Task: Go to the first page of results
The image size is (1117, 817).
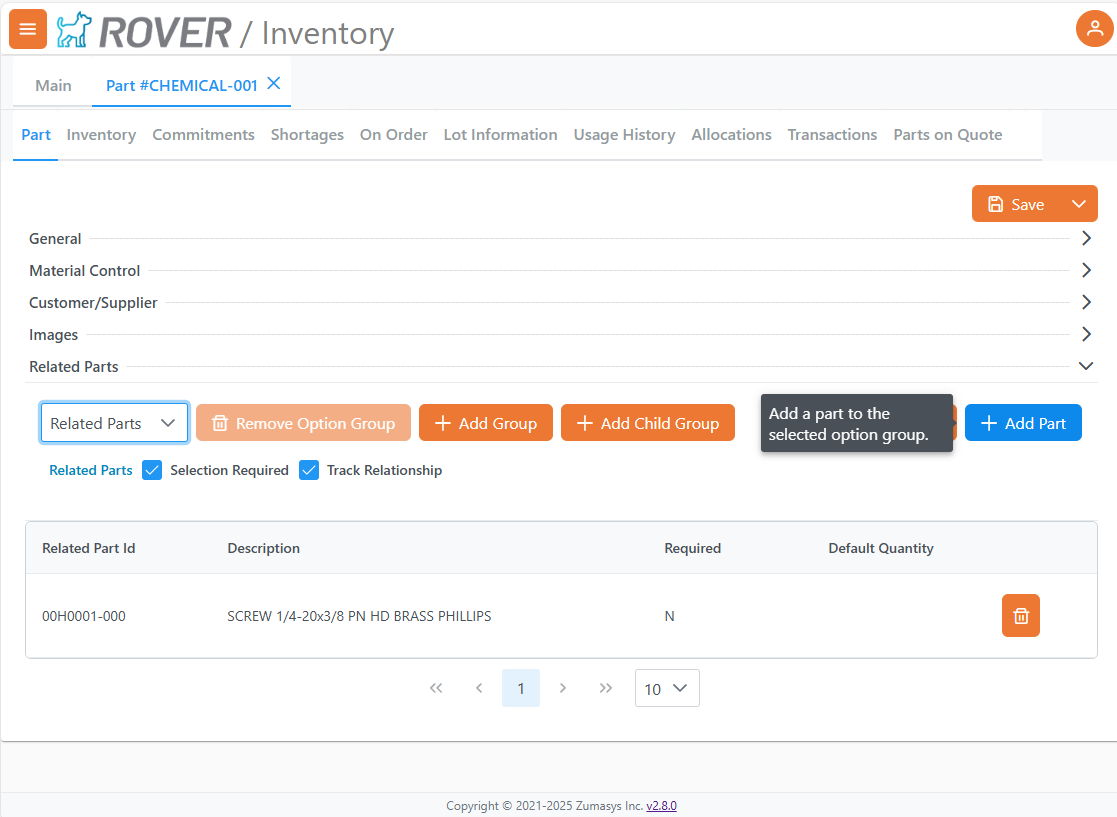Action: point(436,688)
